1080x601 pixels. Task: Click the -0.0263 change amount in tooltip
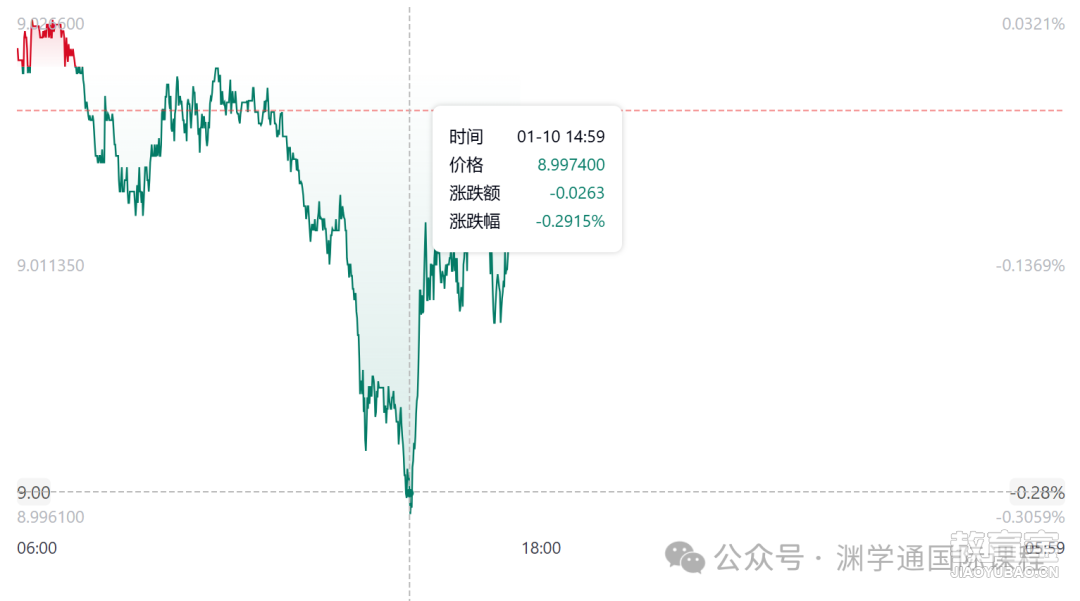(577, 193)
